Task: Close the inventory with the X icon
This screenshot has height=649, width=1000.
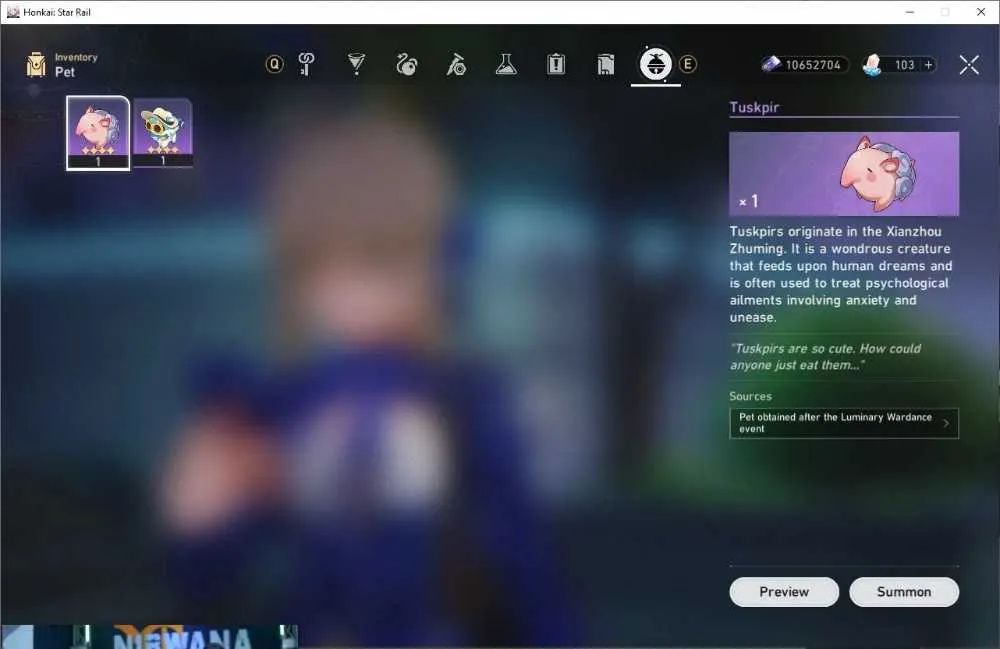Action: (x=969, y=64)
